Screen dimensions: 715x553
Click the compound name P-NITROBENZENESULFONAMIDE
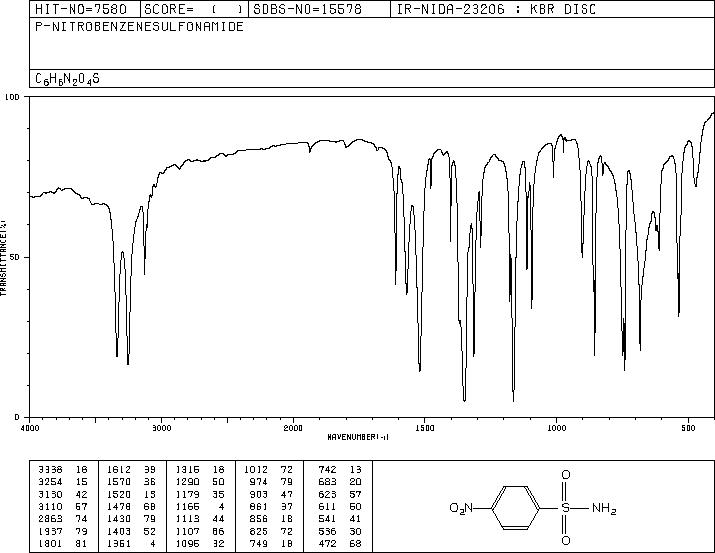[139, 26]
